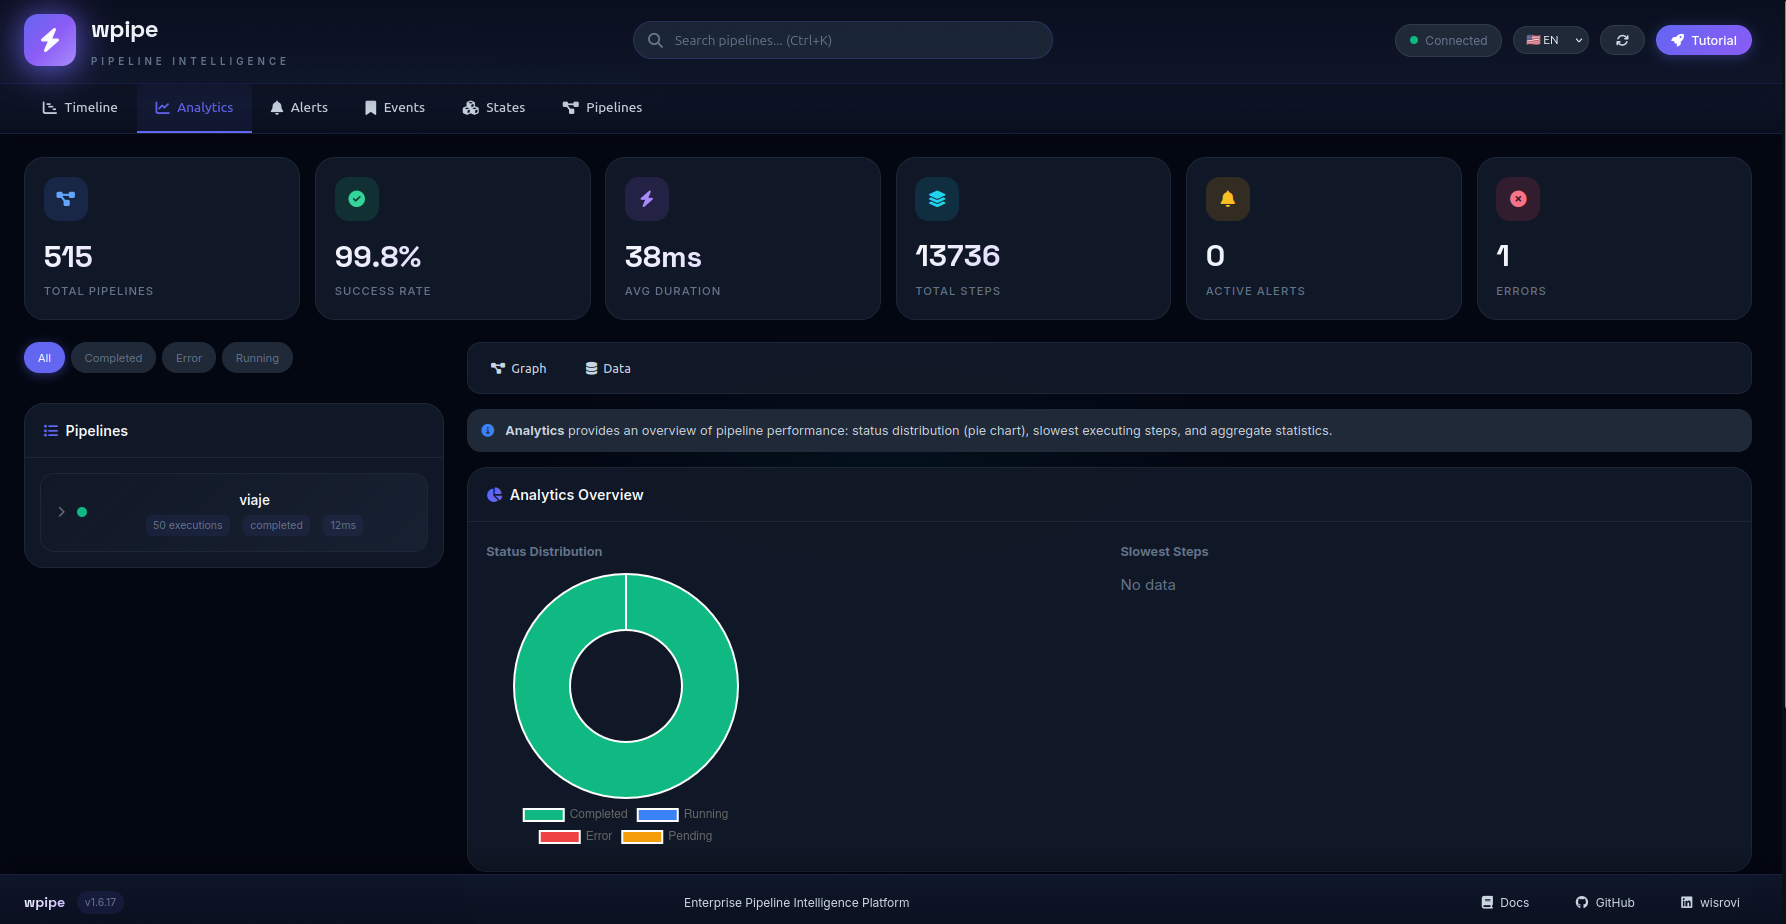Open the EN language dropdown
The width and height of the screenshot is (1786, 924).
coord(1550,40)
